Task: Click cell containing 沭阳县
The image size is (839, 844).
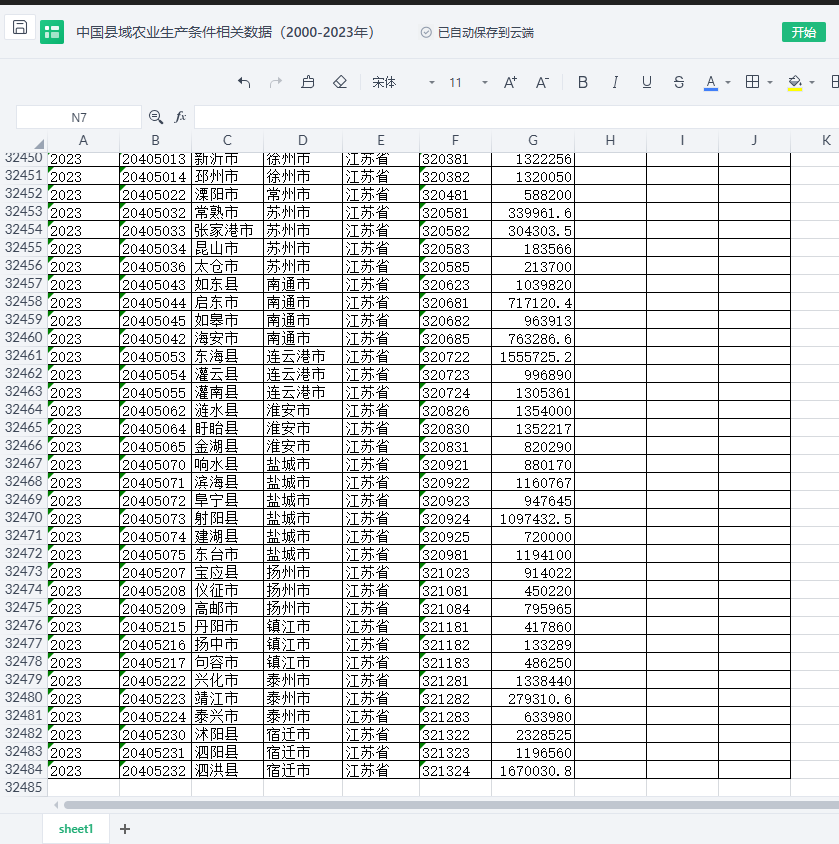Action: [x=227, y=734]
